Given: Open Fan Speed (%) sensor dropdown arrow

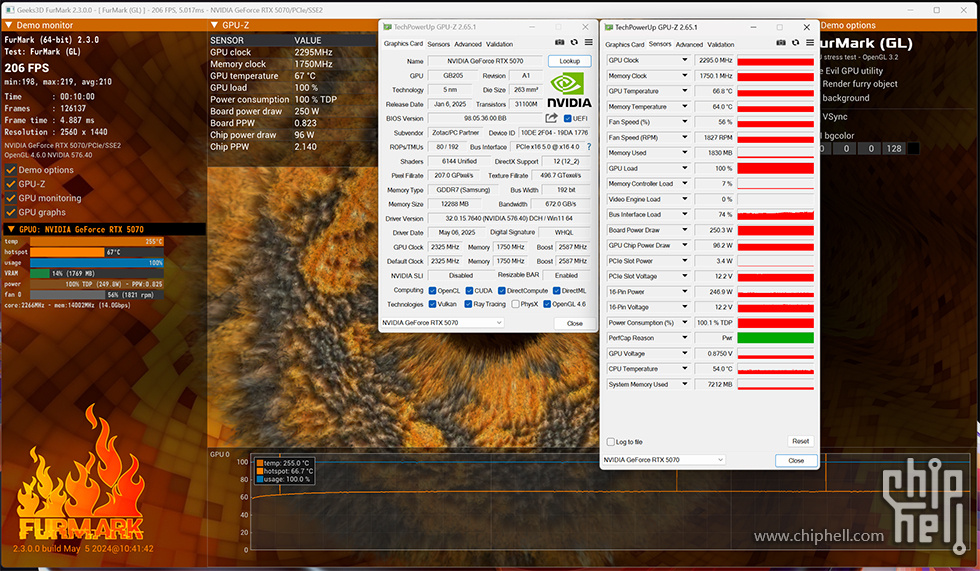Looking at the screenshot, I should click(684, 122).
